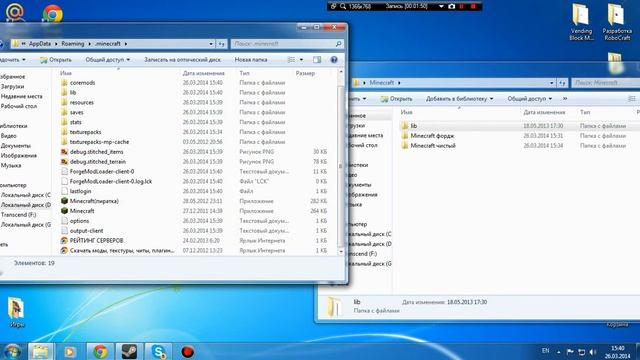Viewport: 640px width, 360px height.
Task: Open Общий доступ menu in .minecraft window
Action: [107, 60]
